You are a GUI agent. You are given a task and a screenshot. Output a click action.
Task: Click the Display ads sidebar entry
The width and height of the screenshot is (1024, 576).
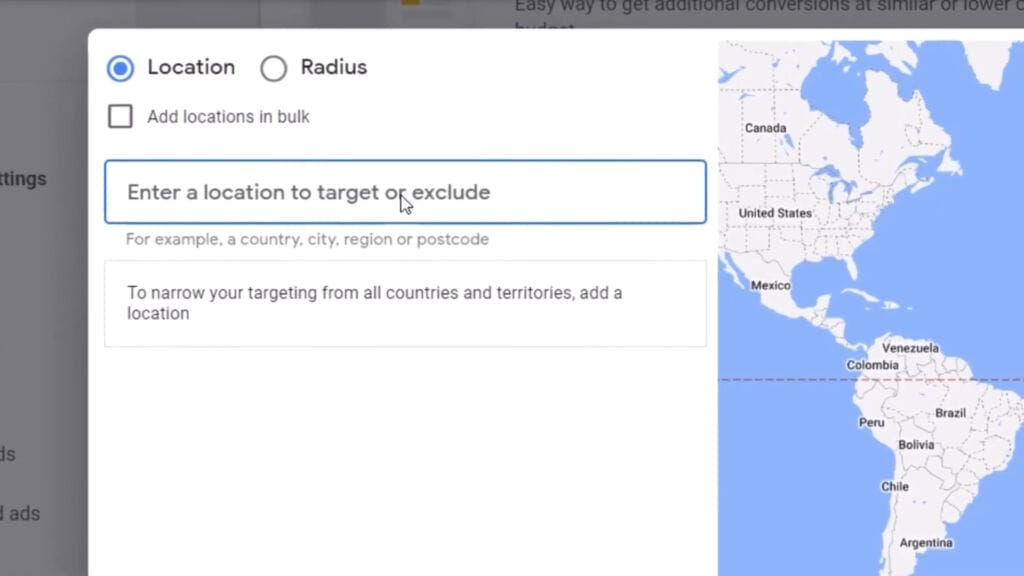(20, 513)
